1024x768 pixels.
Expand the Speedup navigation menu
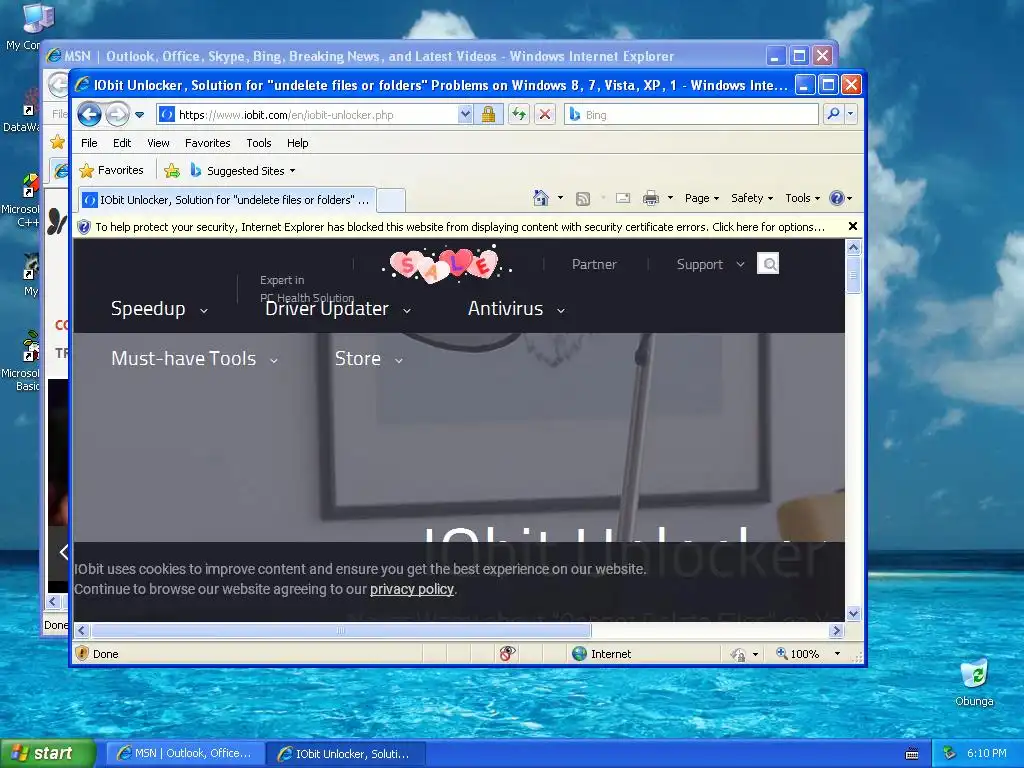coord(159,308)
